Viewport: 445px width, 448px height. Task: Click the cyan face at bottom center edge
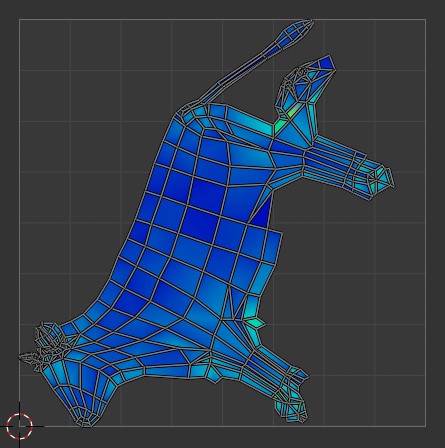pos(214,375)
